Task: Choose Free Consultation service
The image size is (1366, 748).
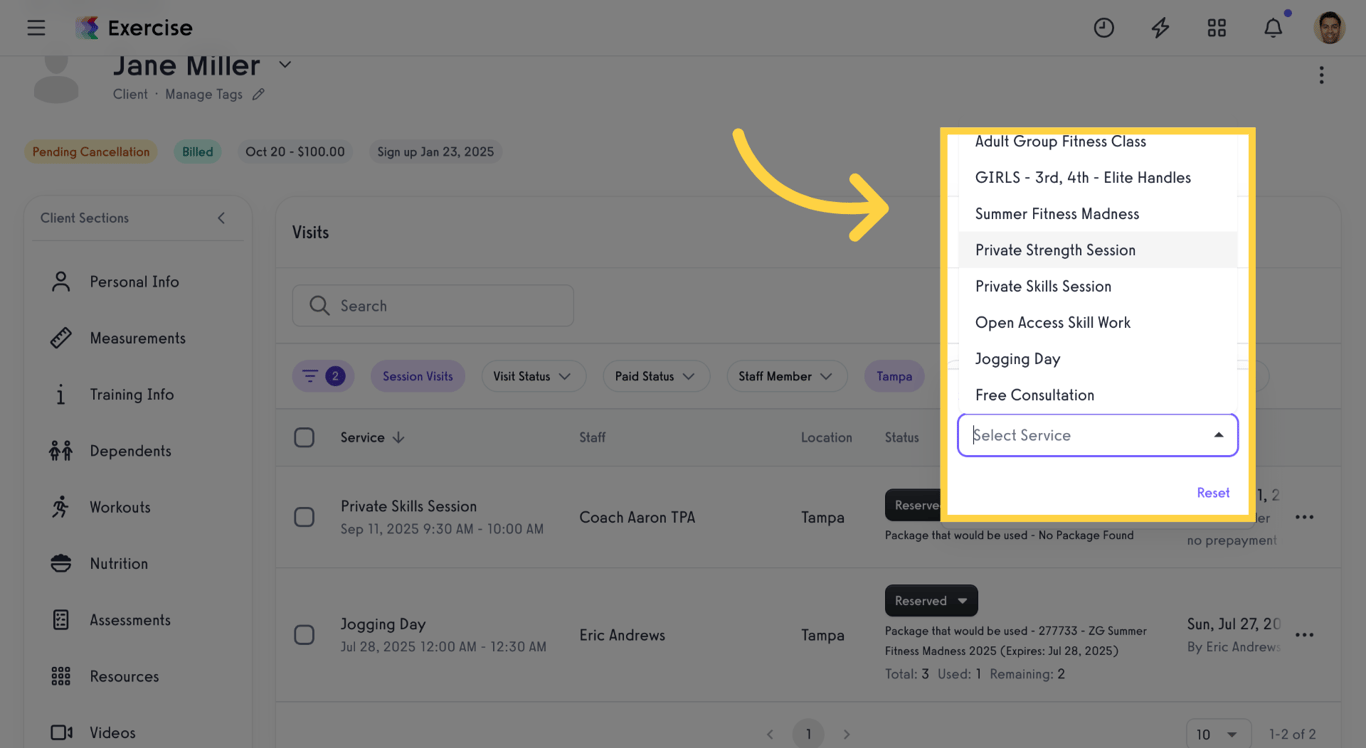Action: (1098, 395)
